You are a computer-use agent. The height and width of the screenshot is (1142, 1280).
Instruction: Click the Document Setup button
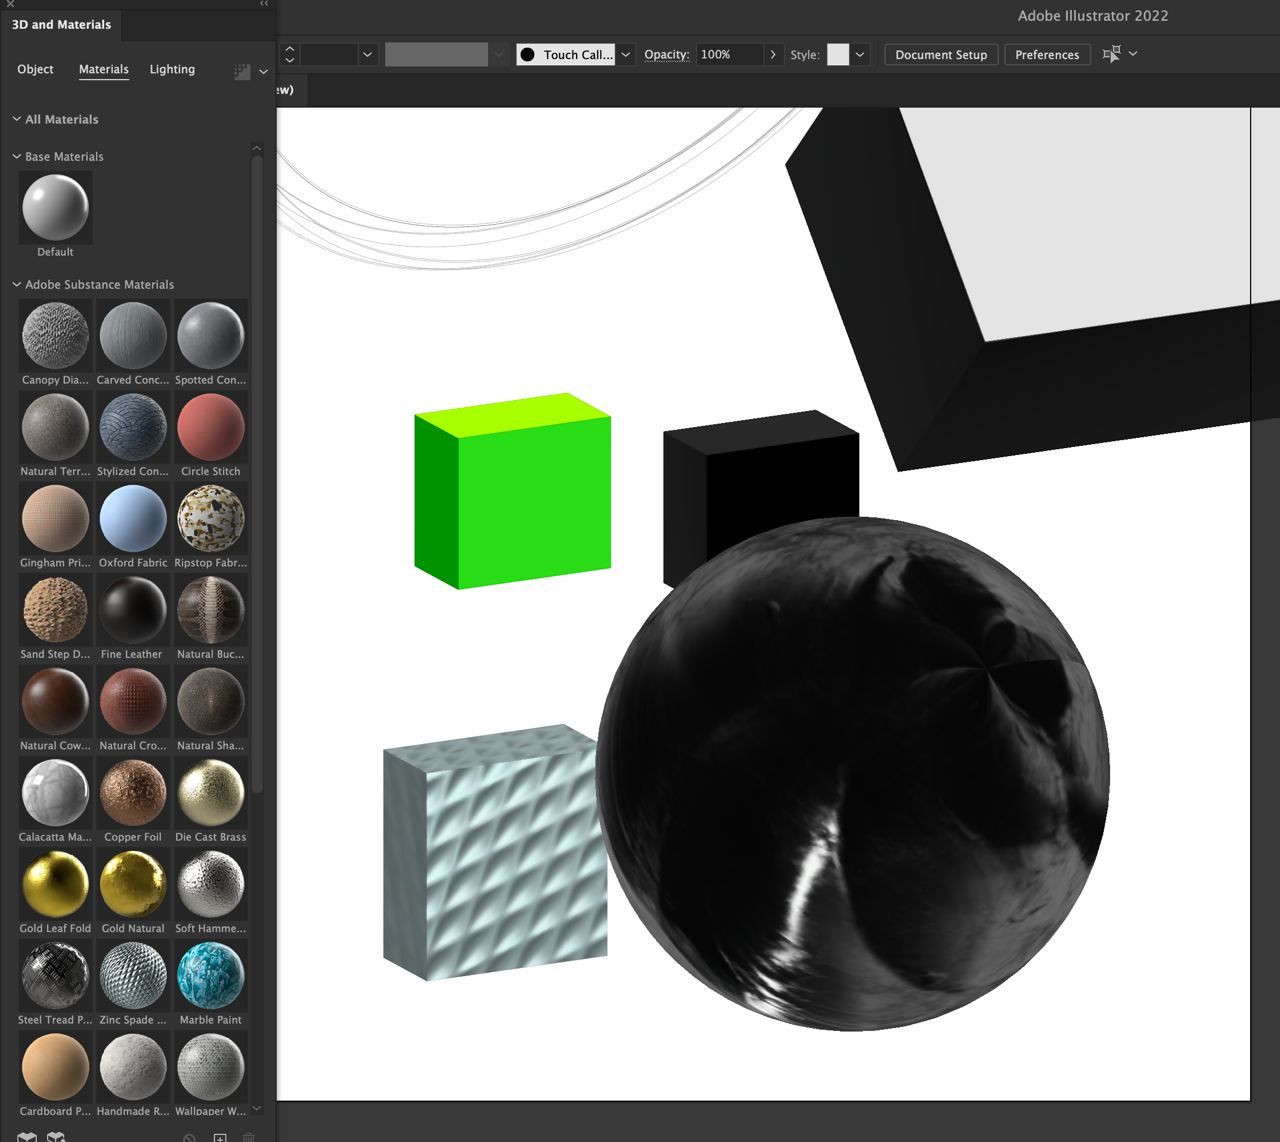[x=941, y=55]
